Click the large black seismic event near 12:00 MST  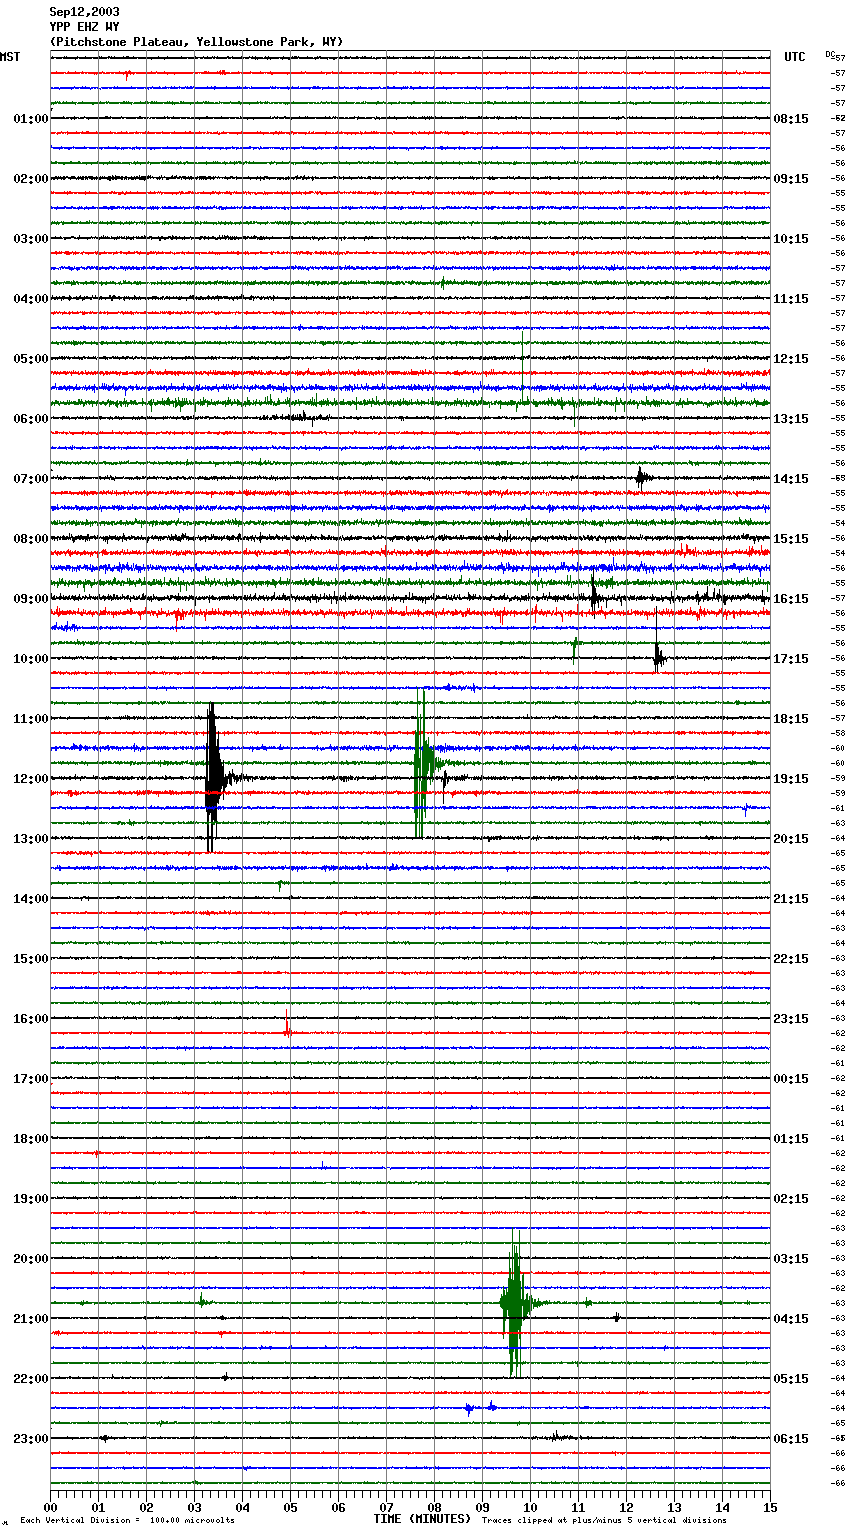214,778
